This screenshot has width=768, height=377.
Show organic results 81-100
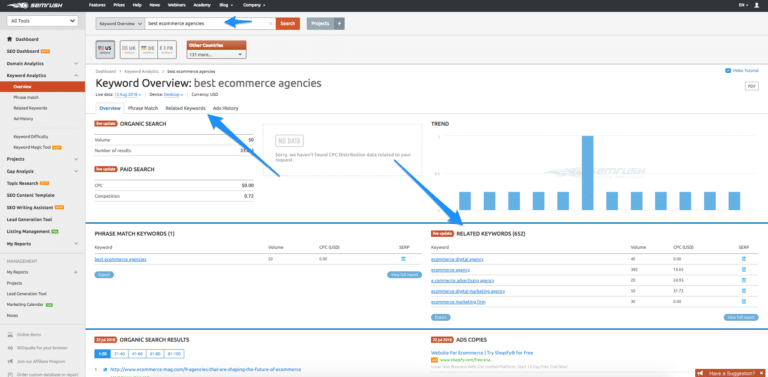175,353
